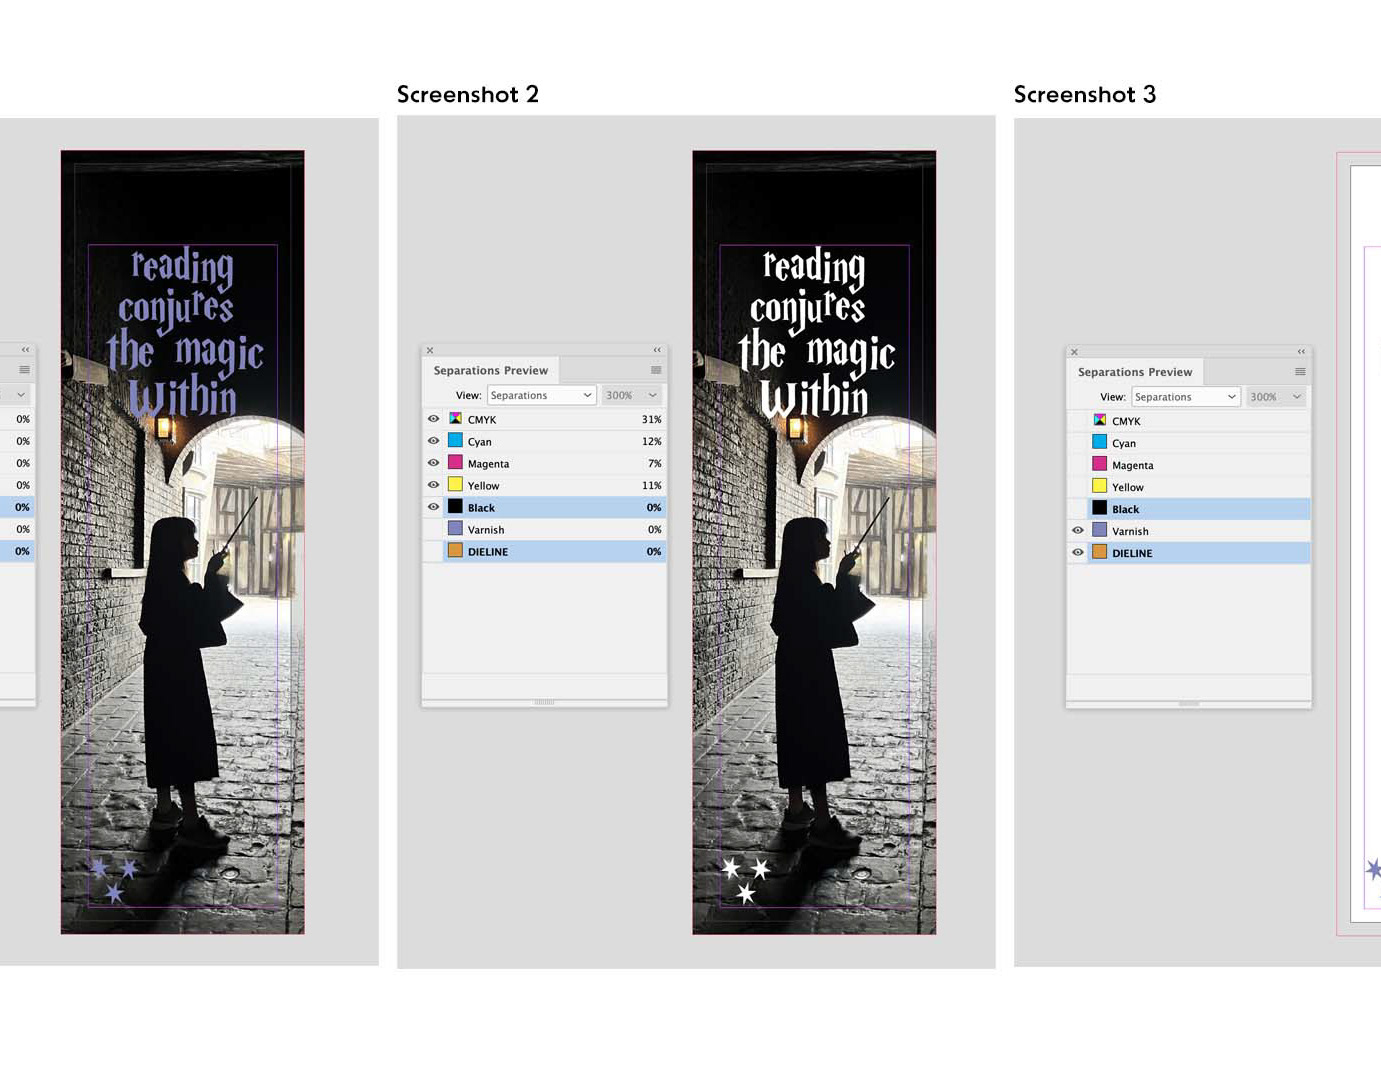The height and width of the screenshot is (1080, 1381).
Task: Open panel menu in Screenshot 3 Separations Preview
Action: pos(1300,372)
